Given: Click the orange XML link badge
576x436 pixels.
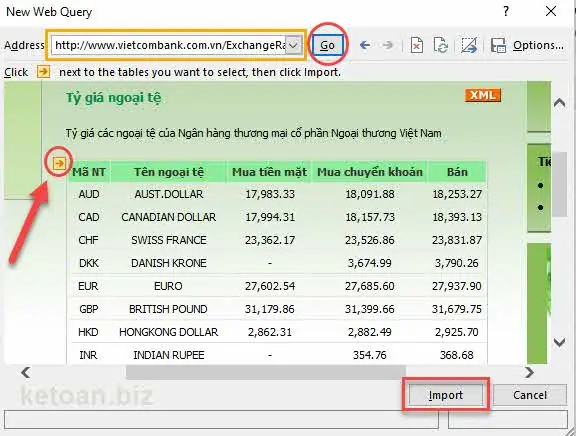Looking at the screenshot, I should (x=483, y=95).
